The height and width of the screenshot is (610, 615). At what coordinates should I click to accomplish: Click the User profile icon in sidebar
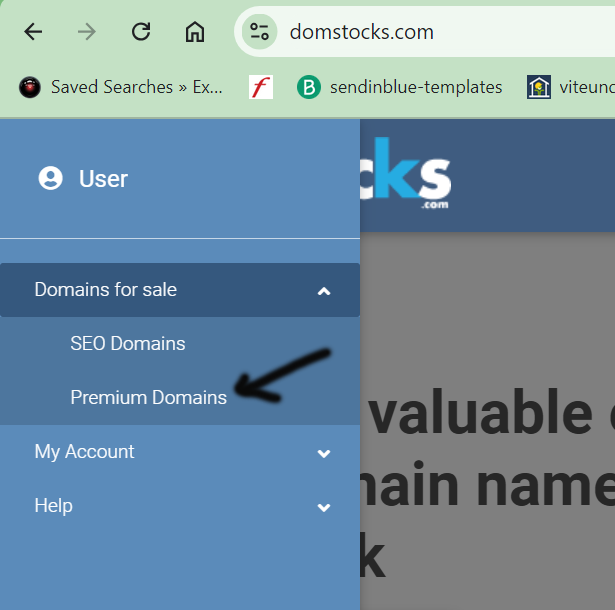click(x=50, y=179)
